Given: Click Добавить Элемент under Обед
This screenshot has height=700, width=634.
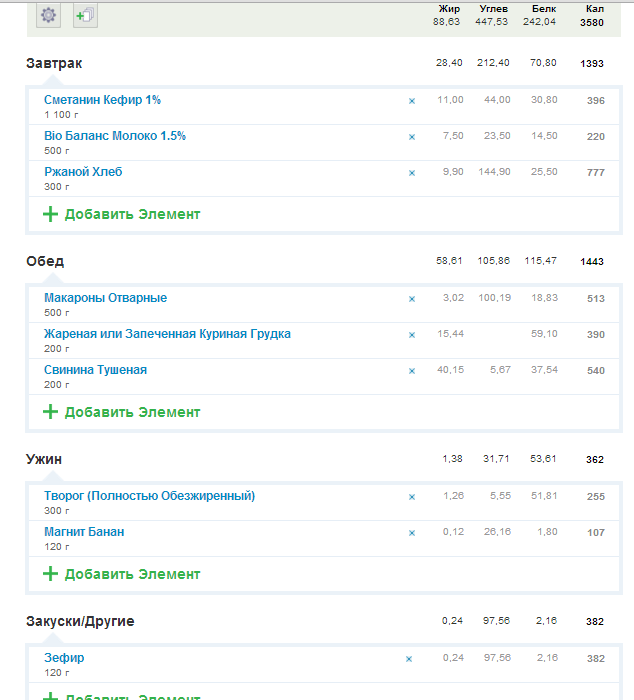Looking at the screenshot, I should click(x=122, y=412).
